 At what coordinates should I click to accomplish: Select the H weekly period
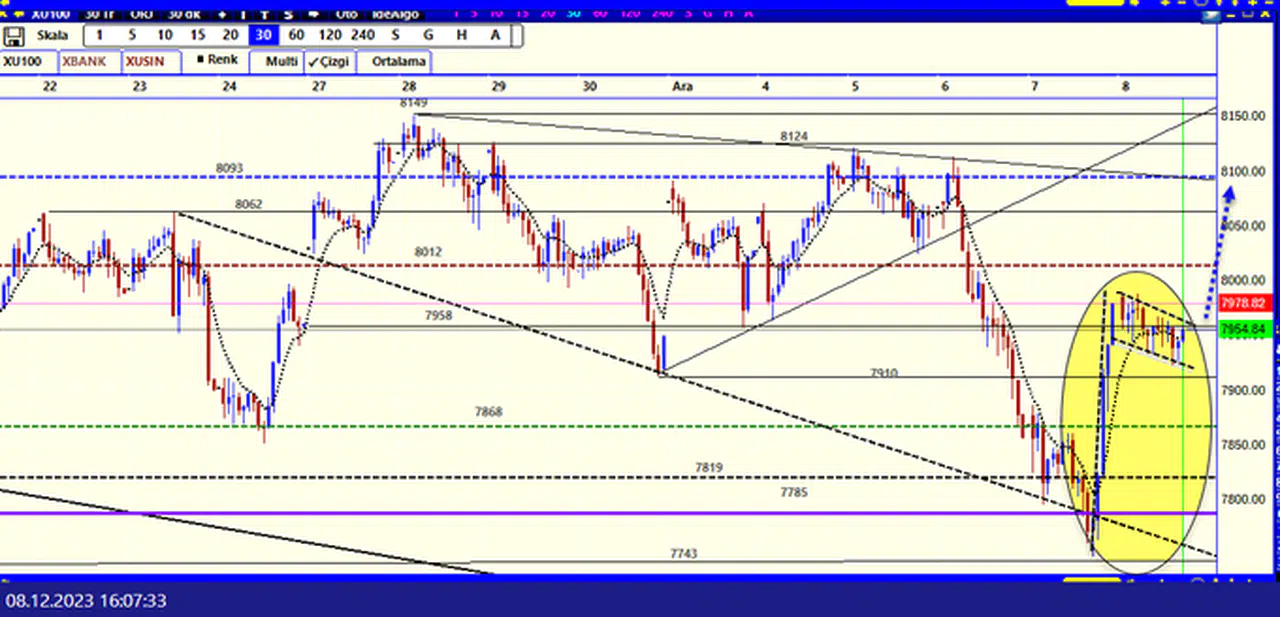[461, 35]
